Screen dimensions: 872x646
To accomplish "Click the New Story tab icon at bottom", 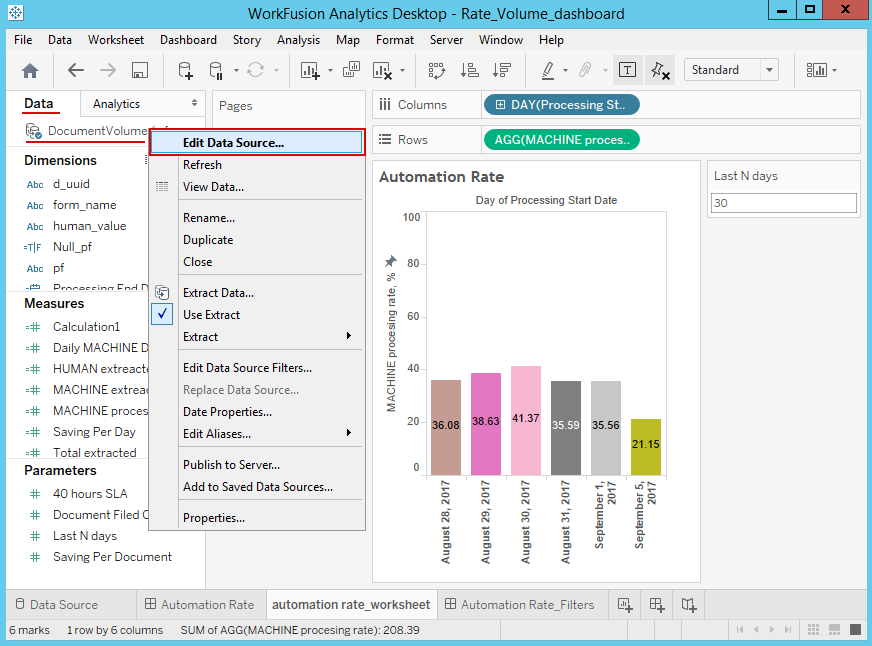I will pyautogui.click(x=688, y=605).
